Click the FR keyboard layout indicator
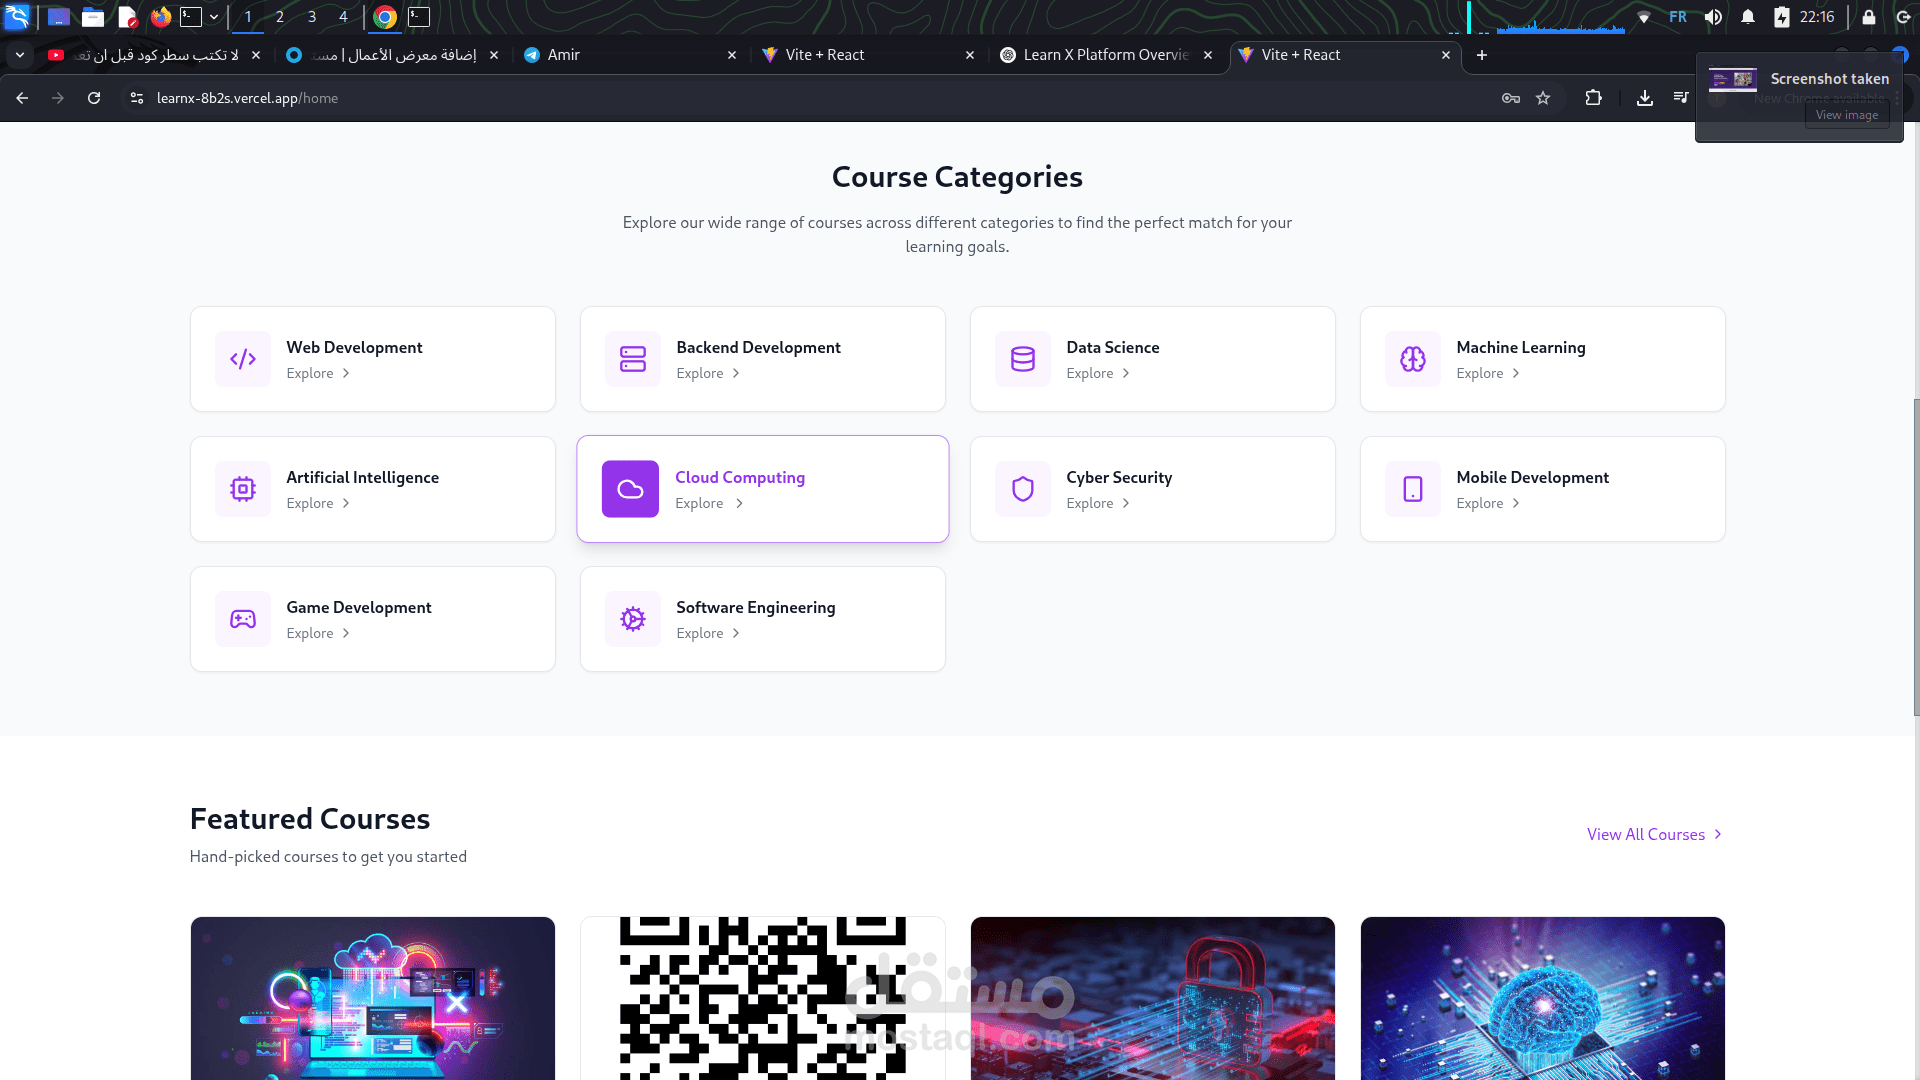 pyautogui.click(x=1678, y=17)
